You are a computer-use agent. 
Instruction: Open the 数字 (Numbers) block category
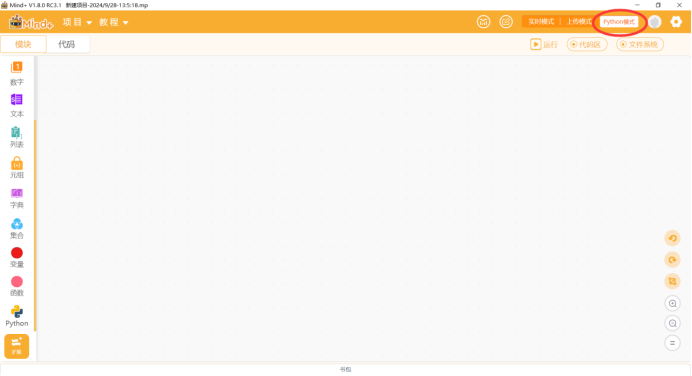[x=17, y=74]
